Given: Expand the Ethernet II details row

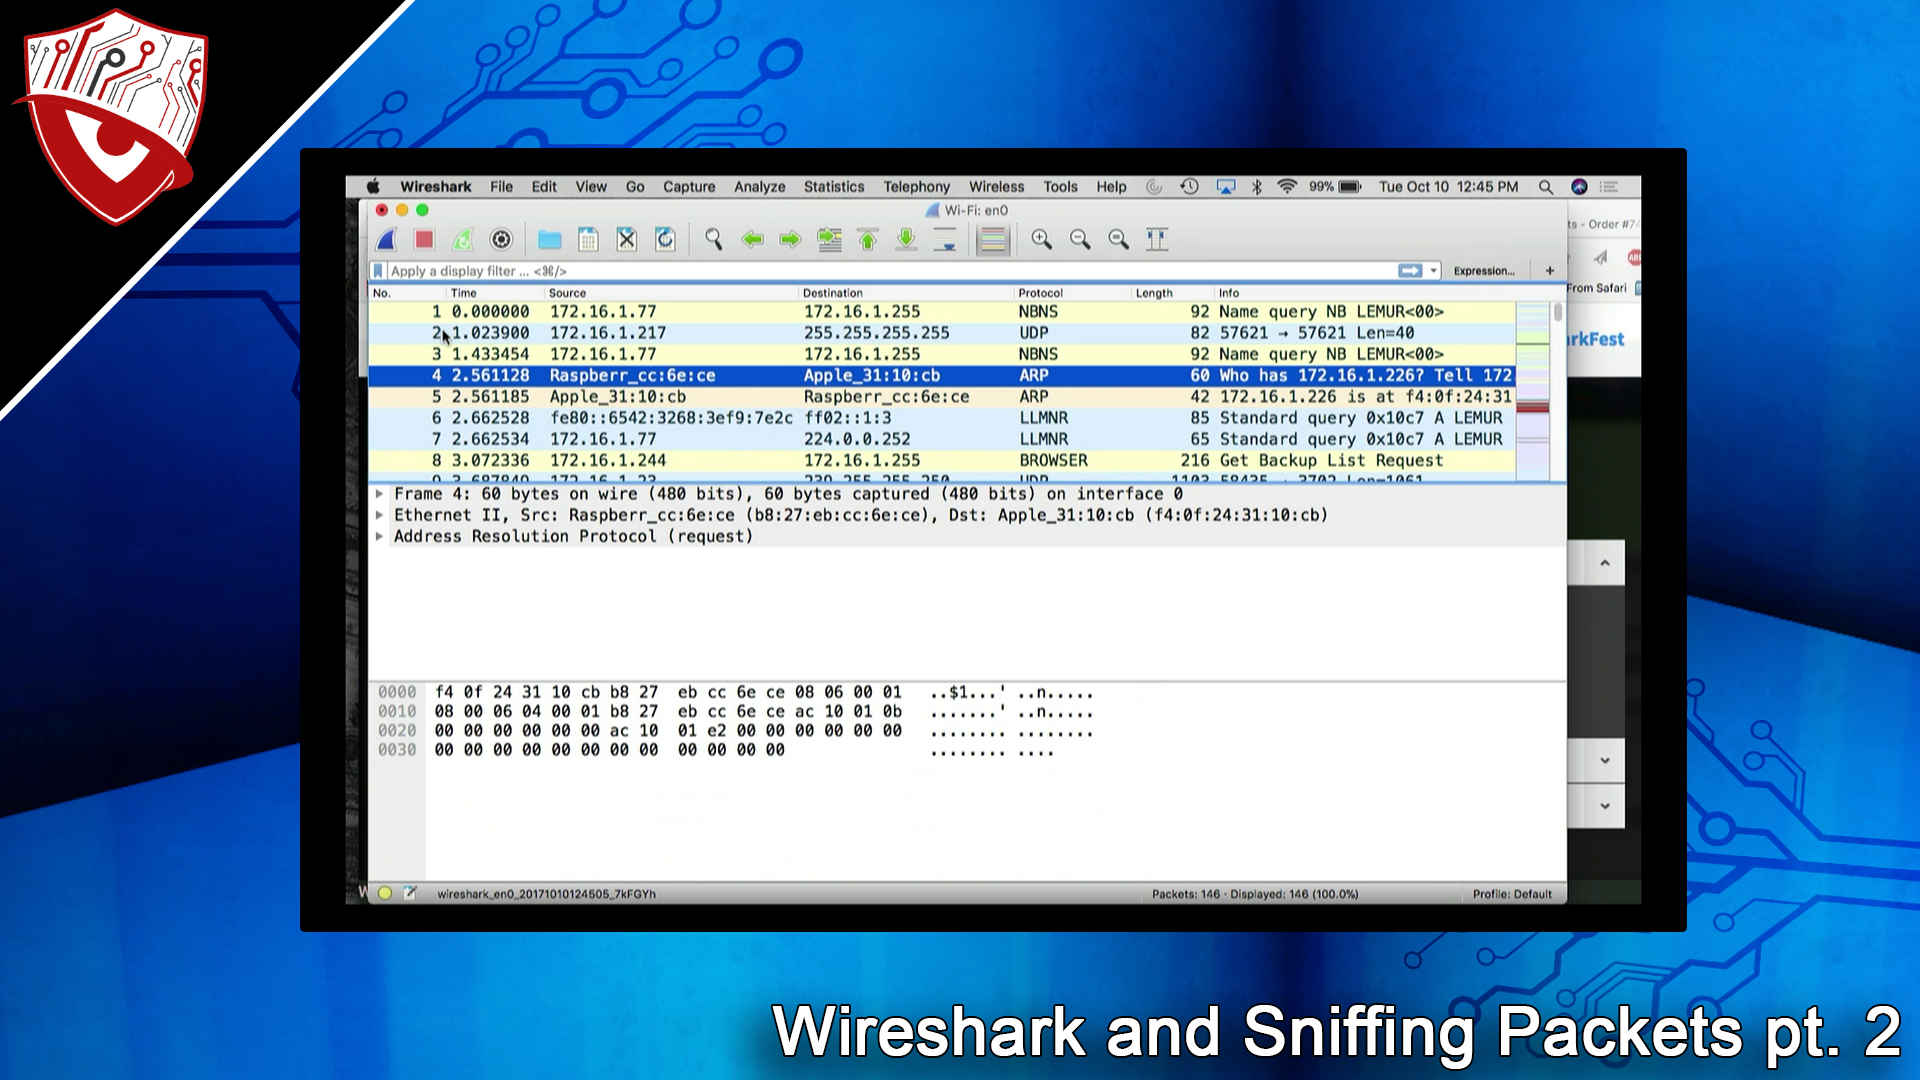Looking at the screenshot, I should 379,515.
